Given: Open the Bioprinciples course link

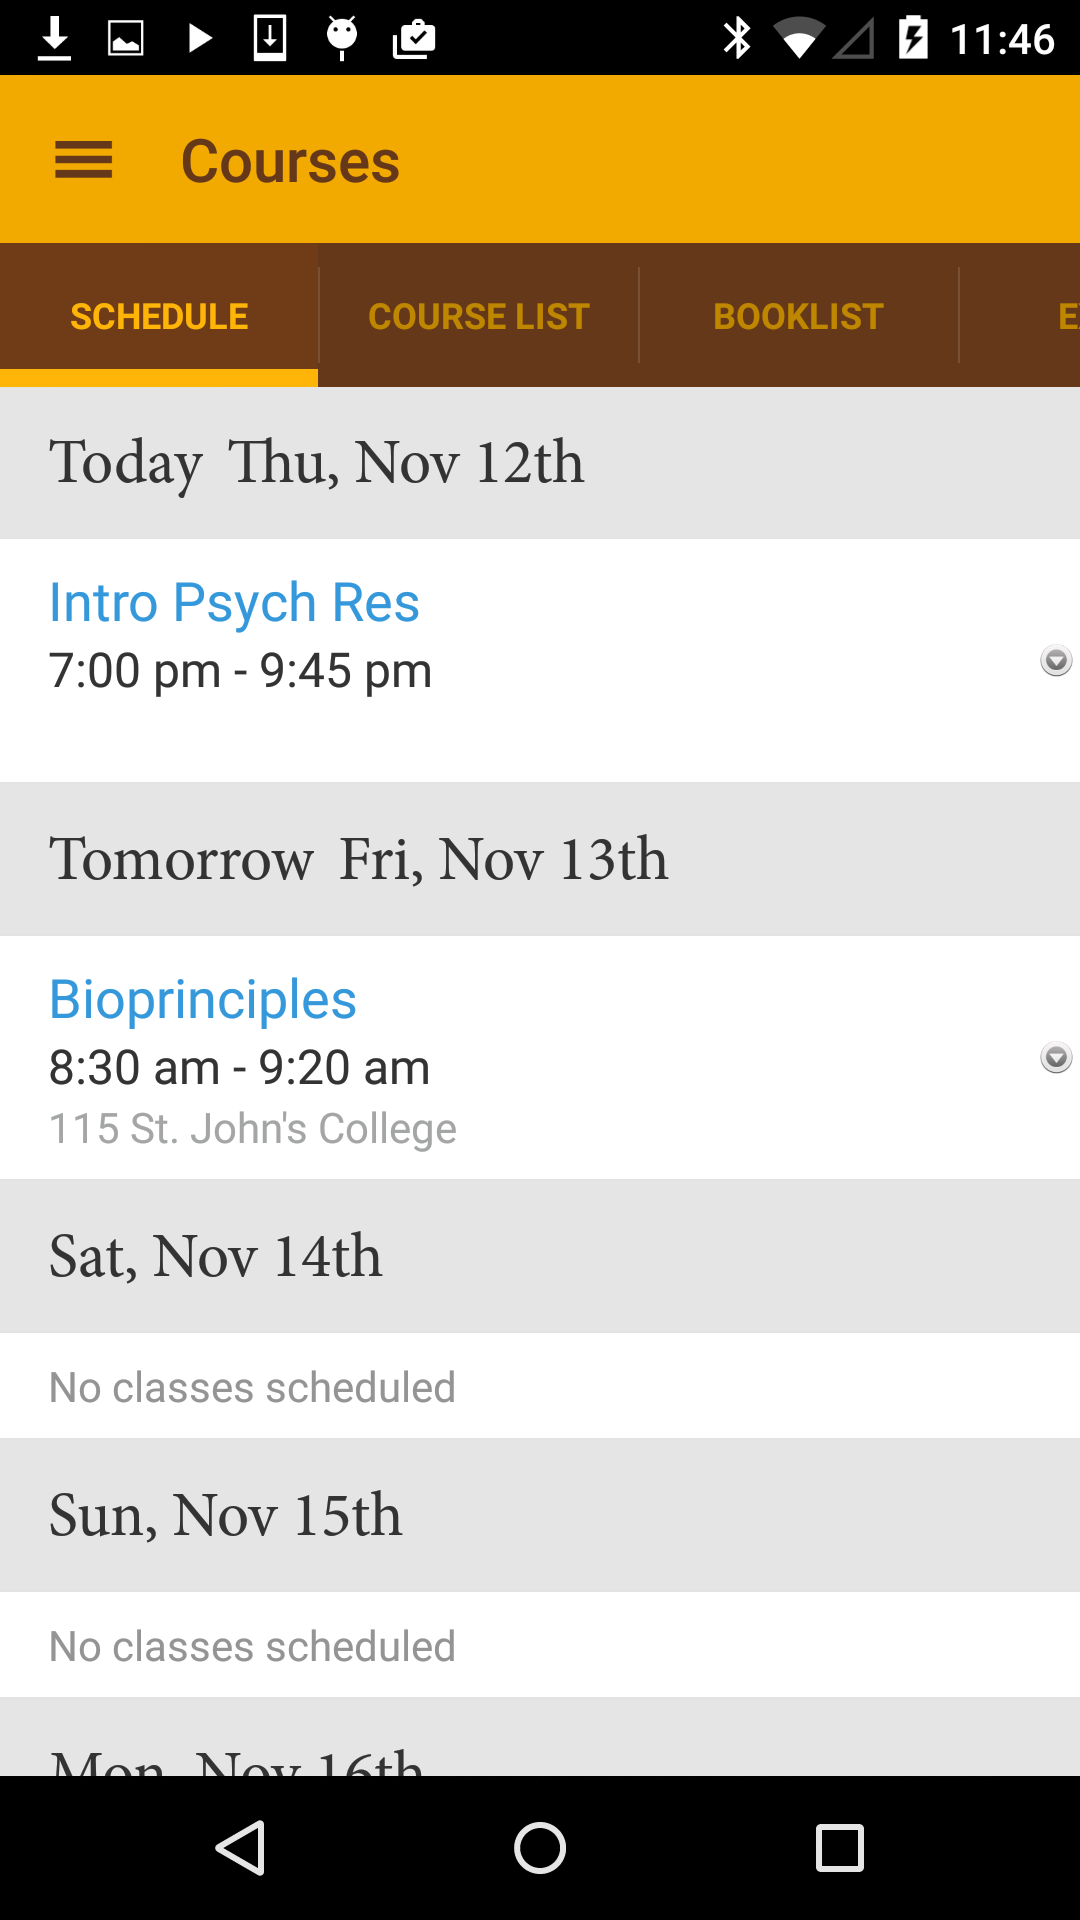Looking at the screenshot, I should pos(203,1000).
